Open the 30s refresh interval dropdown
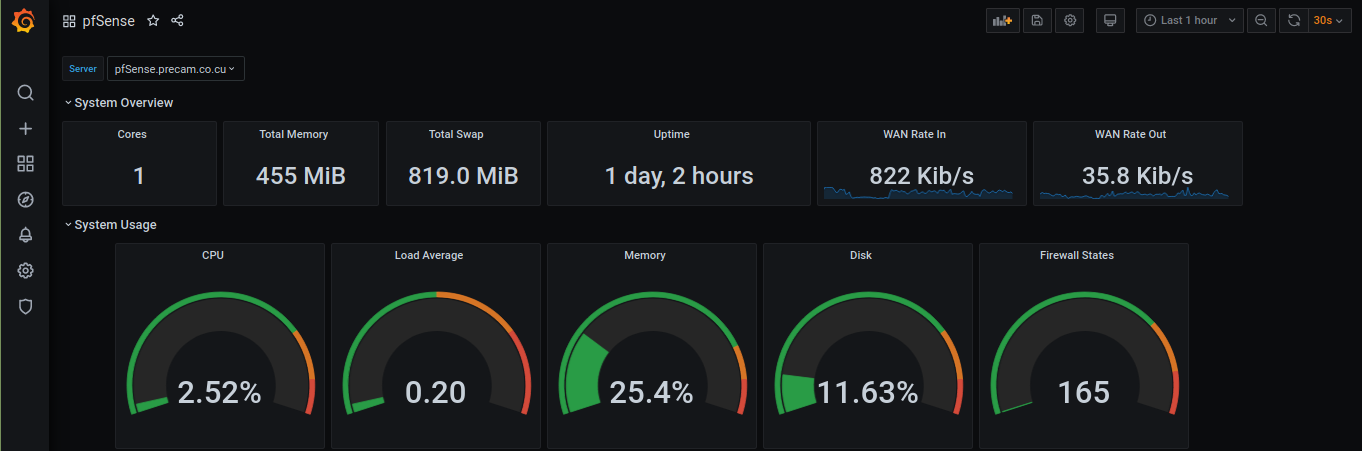1362x451 pixels. point(1328,20)
